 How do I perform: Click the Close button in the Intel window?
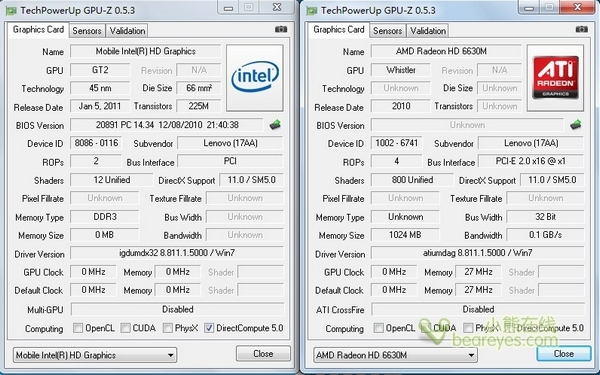click(x=263, y=354)
